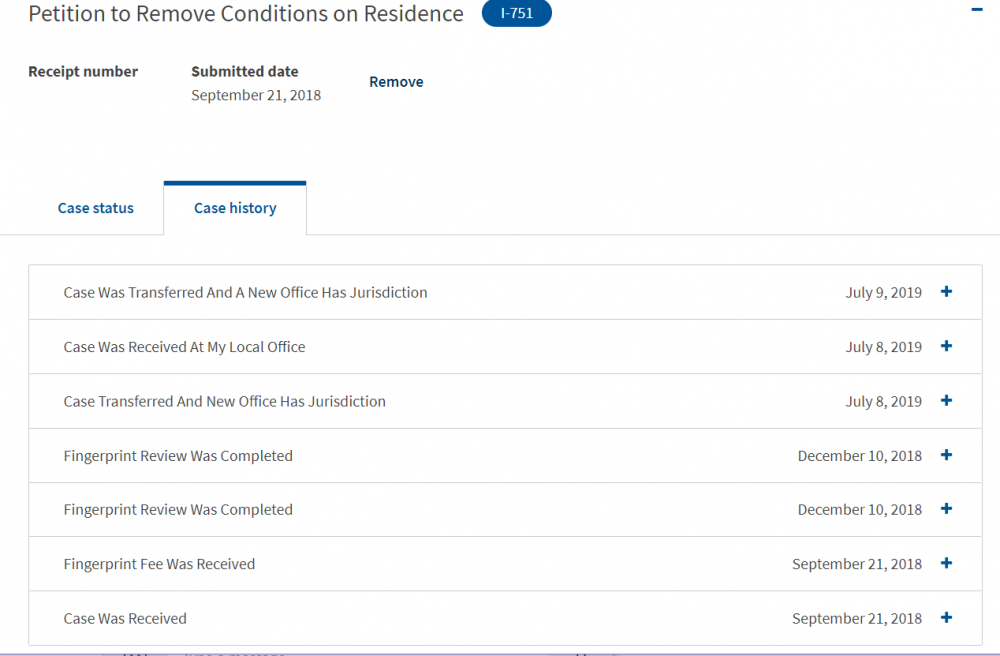1000x656 pixels.
Task: Click the Submitted date label
Action: [x=245, y=71]
